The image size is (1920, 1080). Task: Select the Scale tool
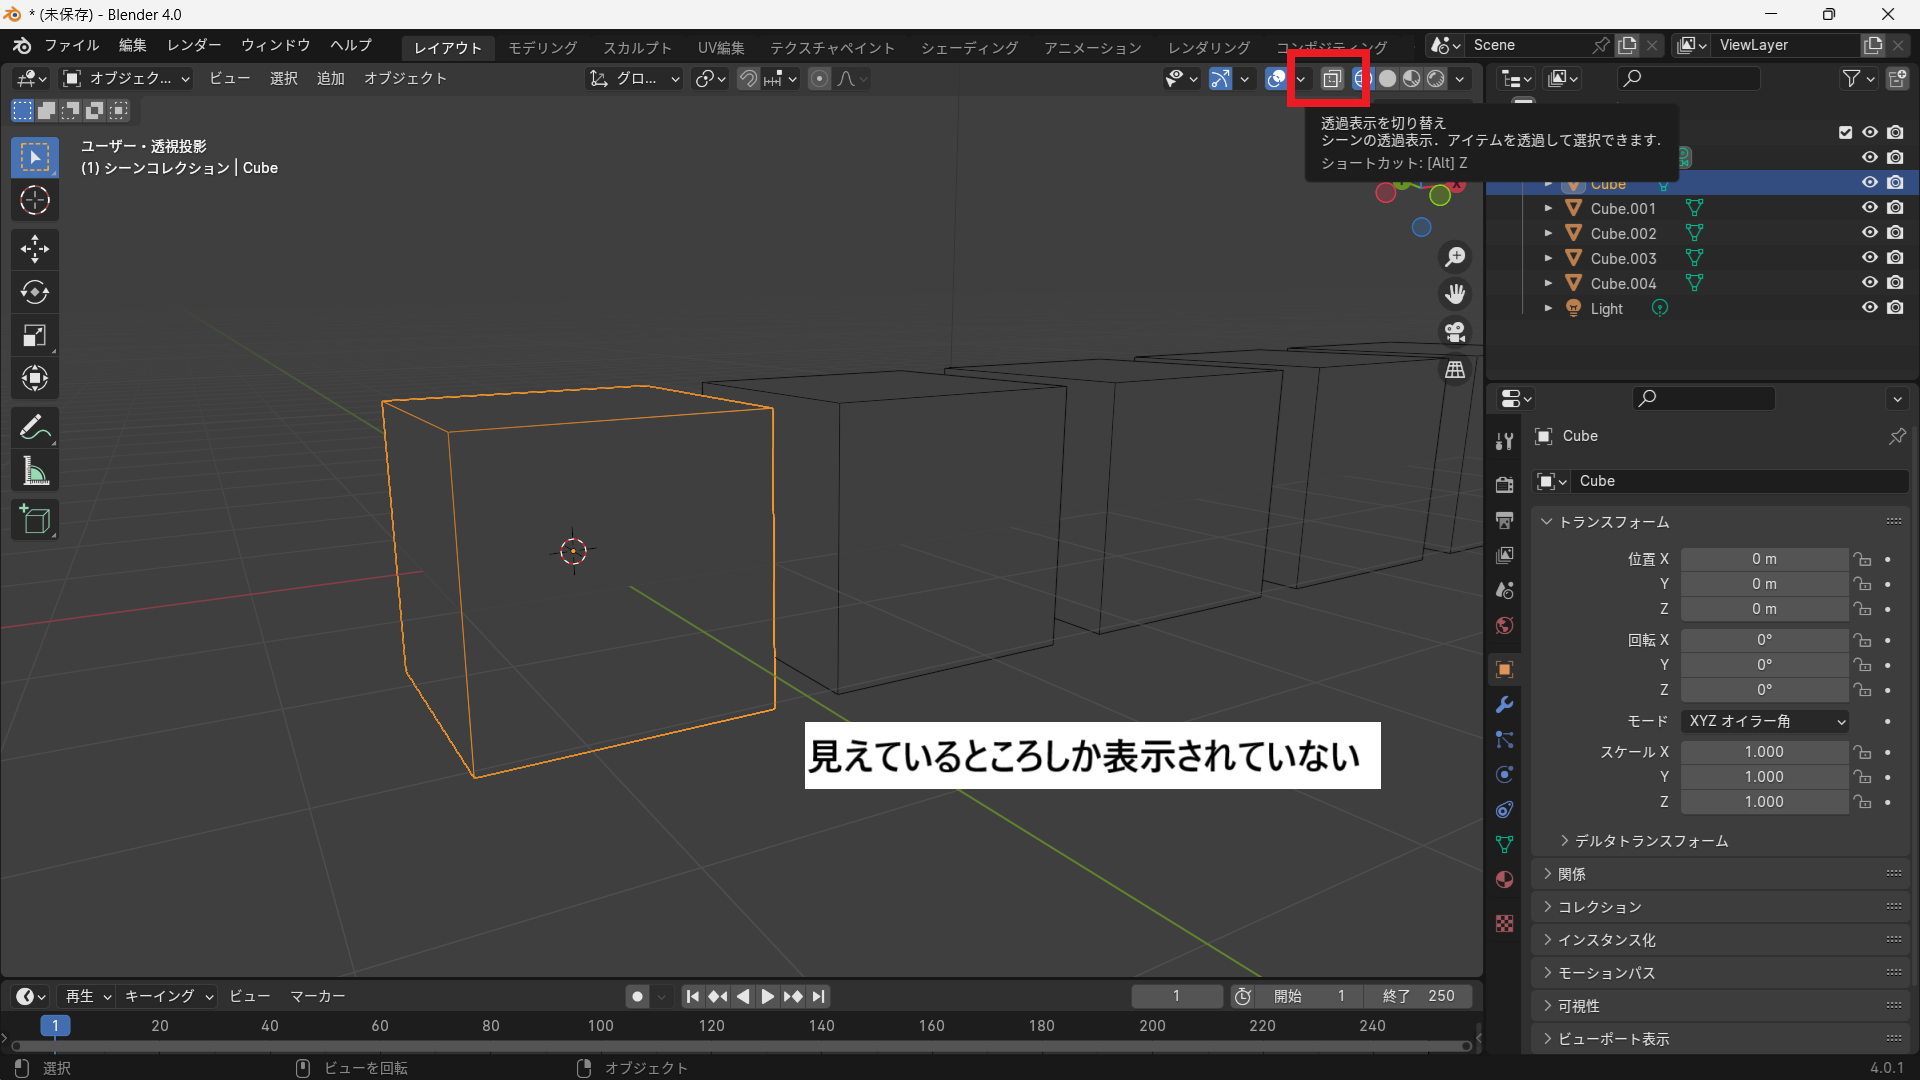[x=35, y=336]
